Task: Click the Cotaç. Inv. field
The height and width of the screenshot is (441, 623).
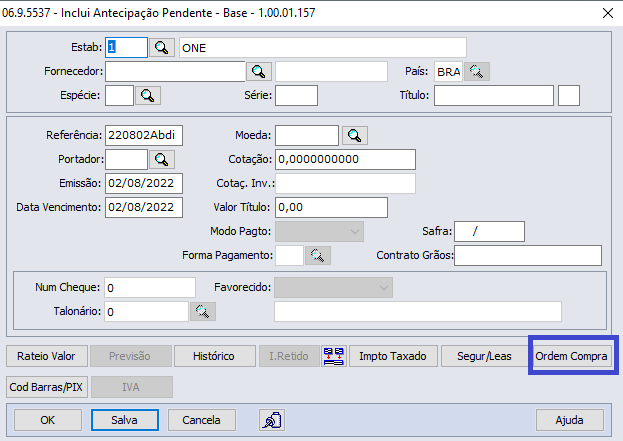Action: click(345, 183)
